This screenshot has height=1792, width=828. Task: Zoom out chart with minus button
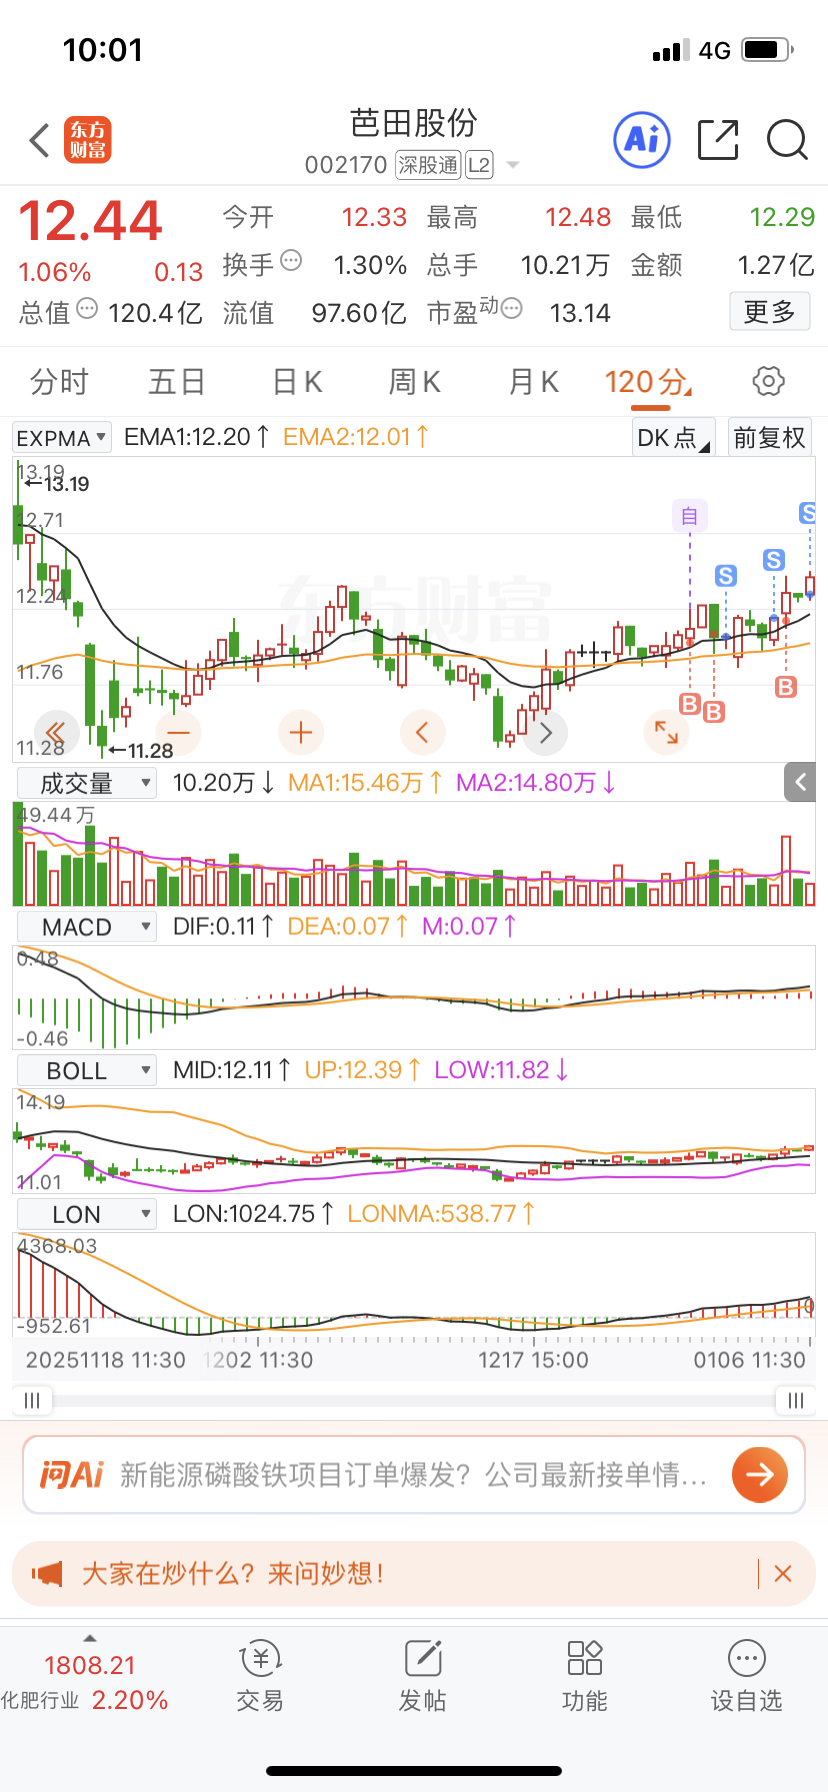coord(179,733)
